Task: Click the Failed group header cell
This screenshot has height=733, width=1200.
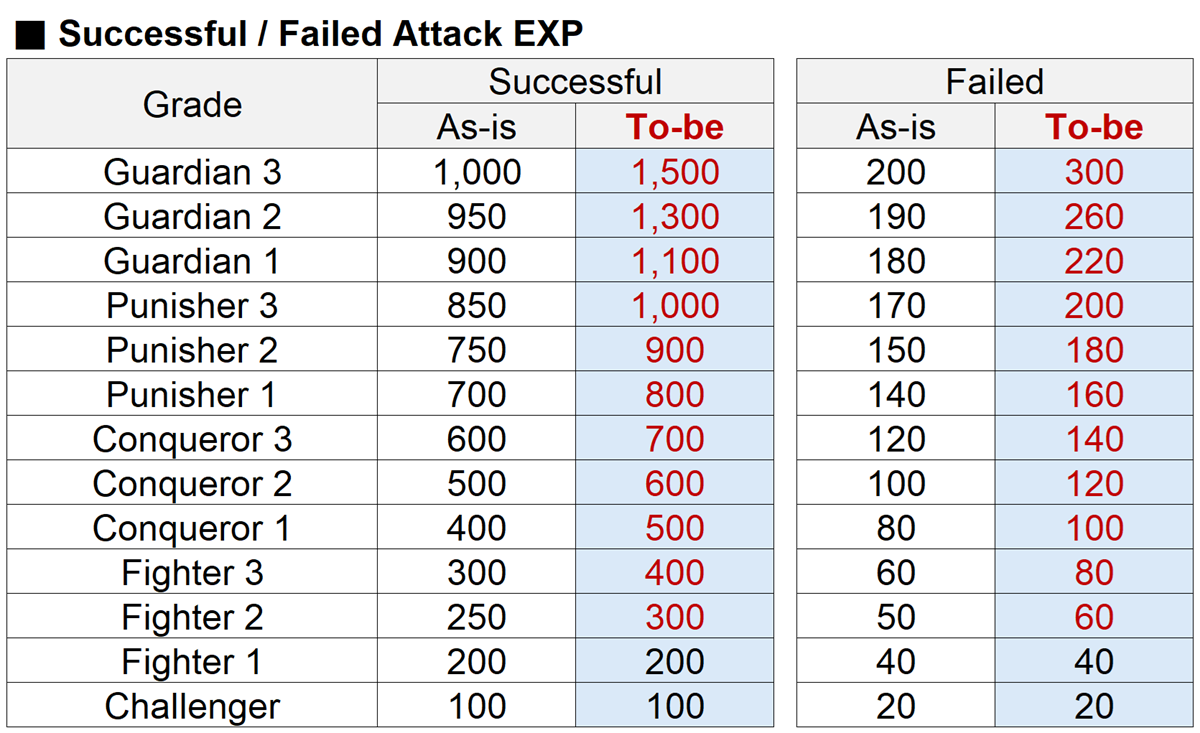Action: [x=994, y=81]
